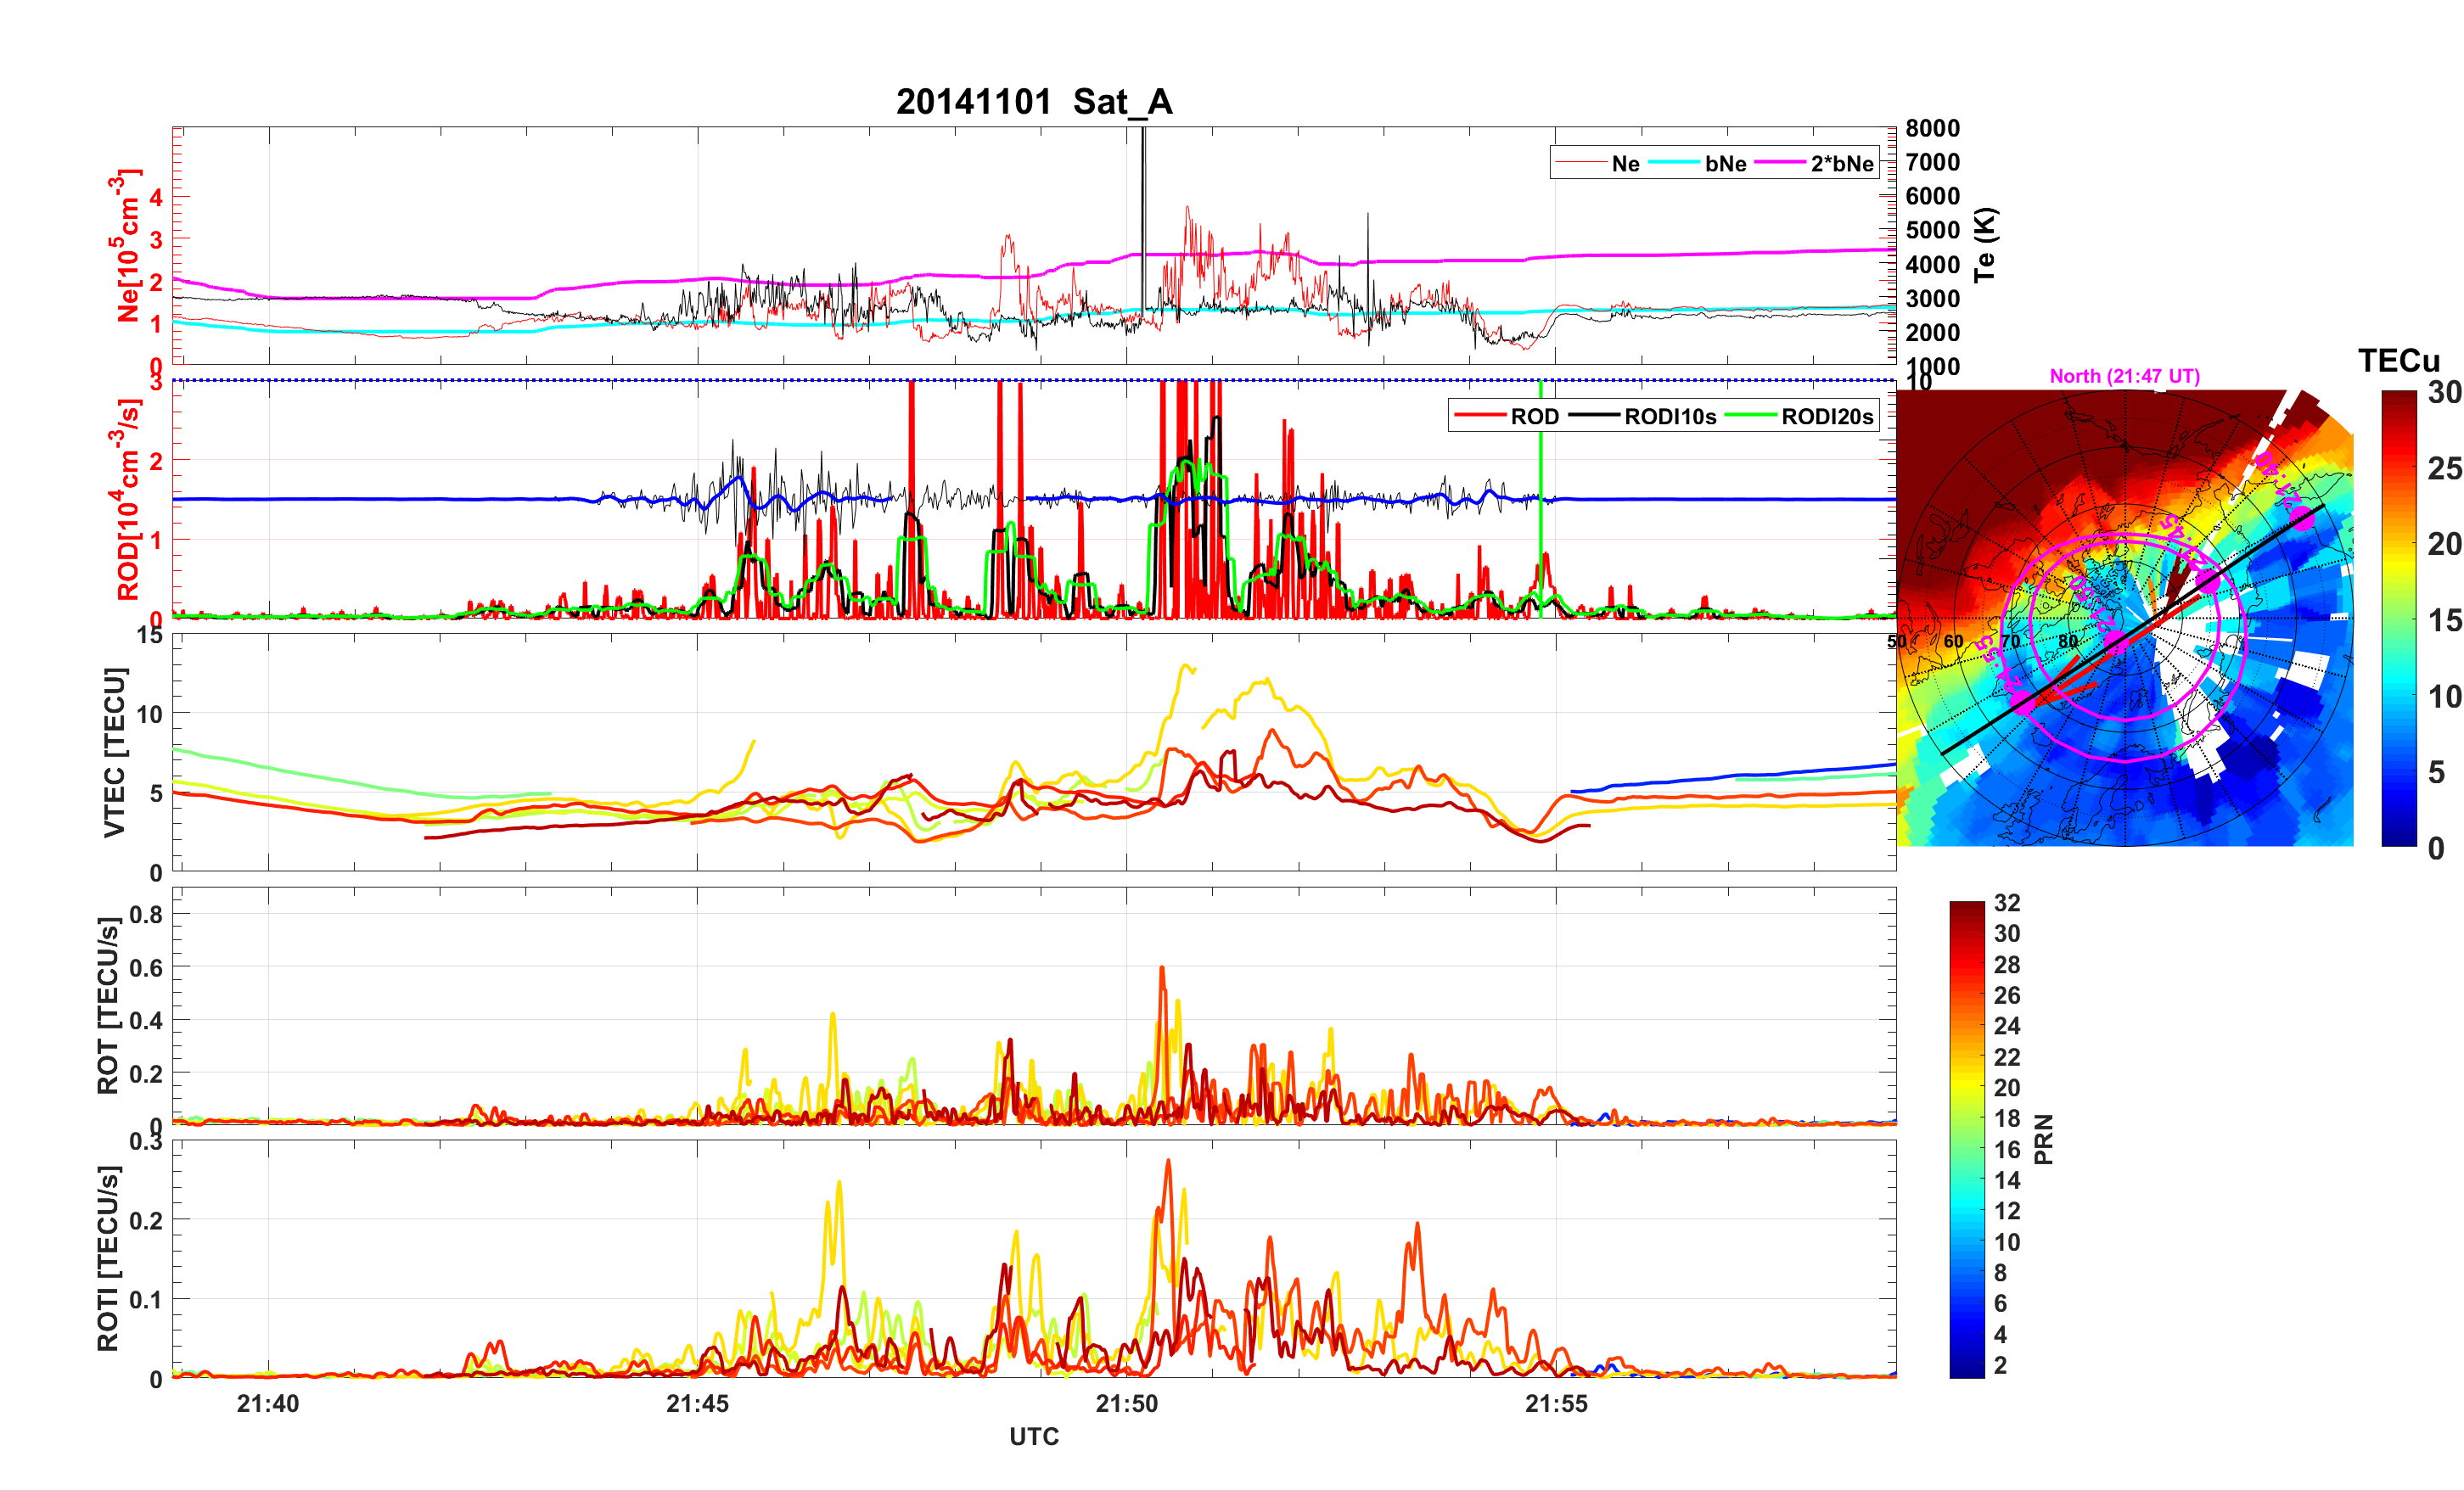Viewport: 2464px width, 1490px height.
Task: Click the UTC x-axis label
Action: (1033, 1436)
